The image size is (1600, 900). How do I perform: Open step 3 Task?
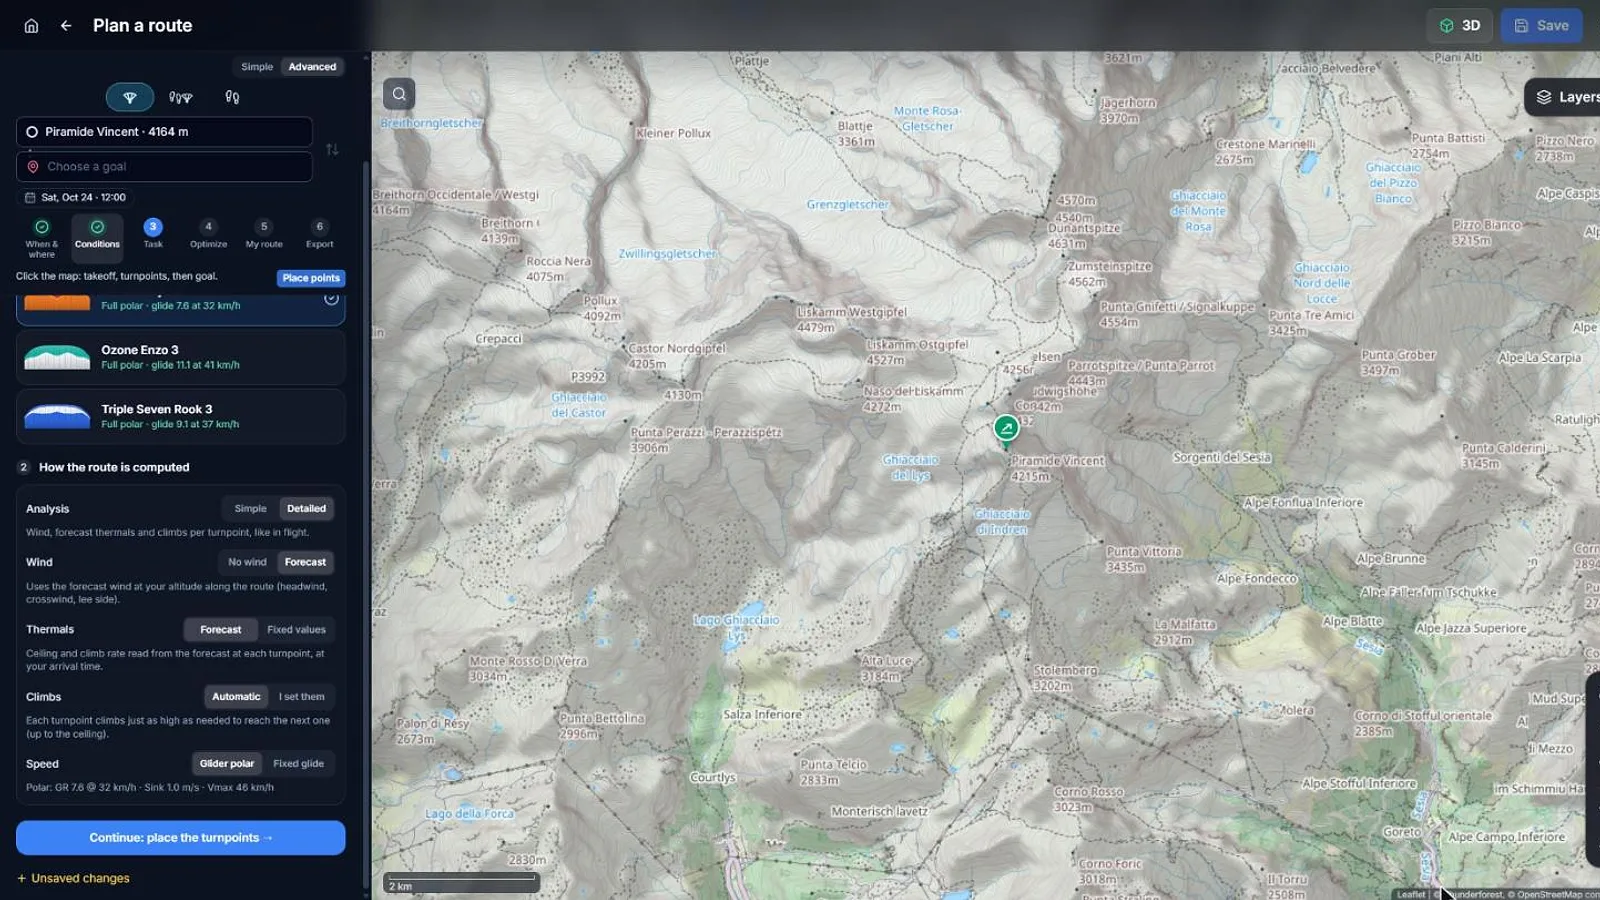pos(153,234)
